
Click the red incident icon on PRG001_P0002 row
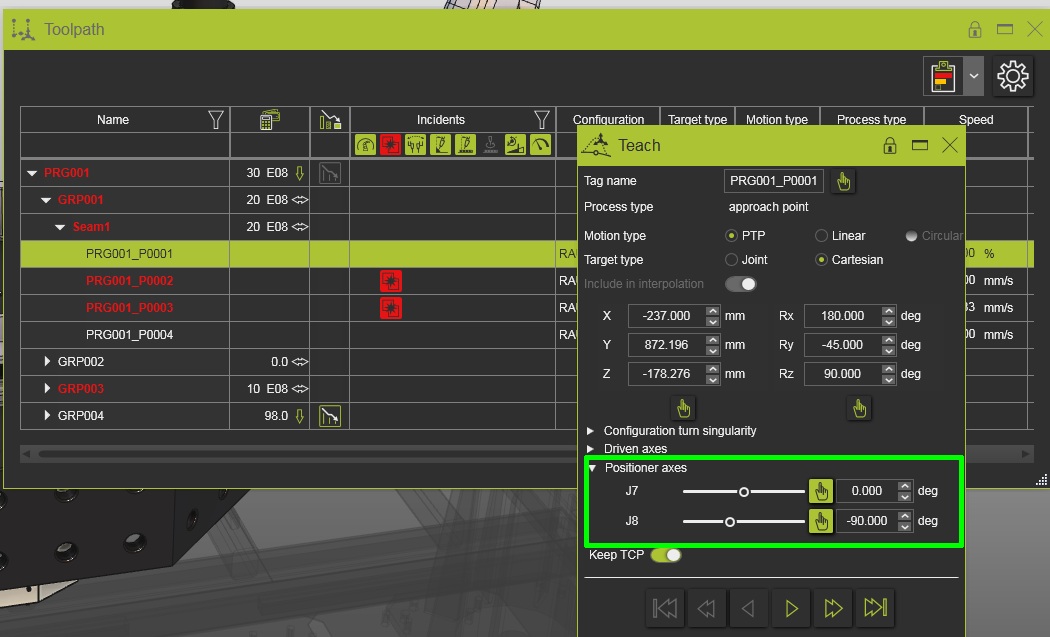[x=390, y=281]
